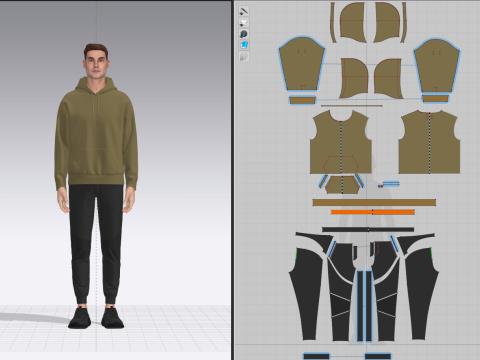
Task: Toggle the seam line display icon
Action: (244, 11)
